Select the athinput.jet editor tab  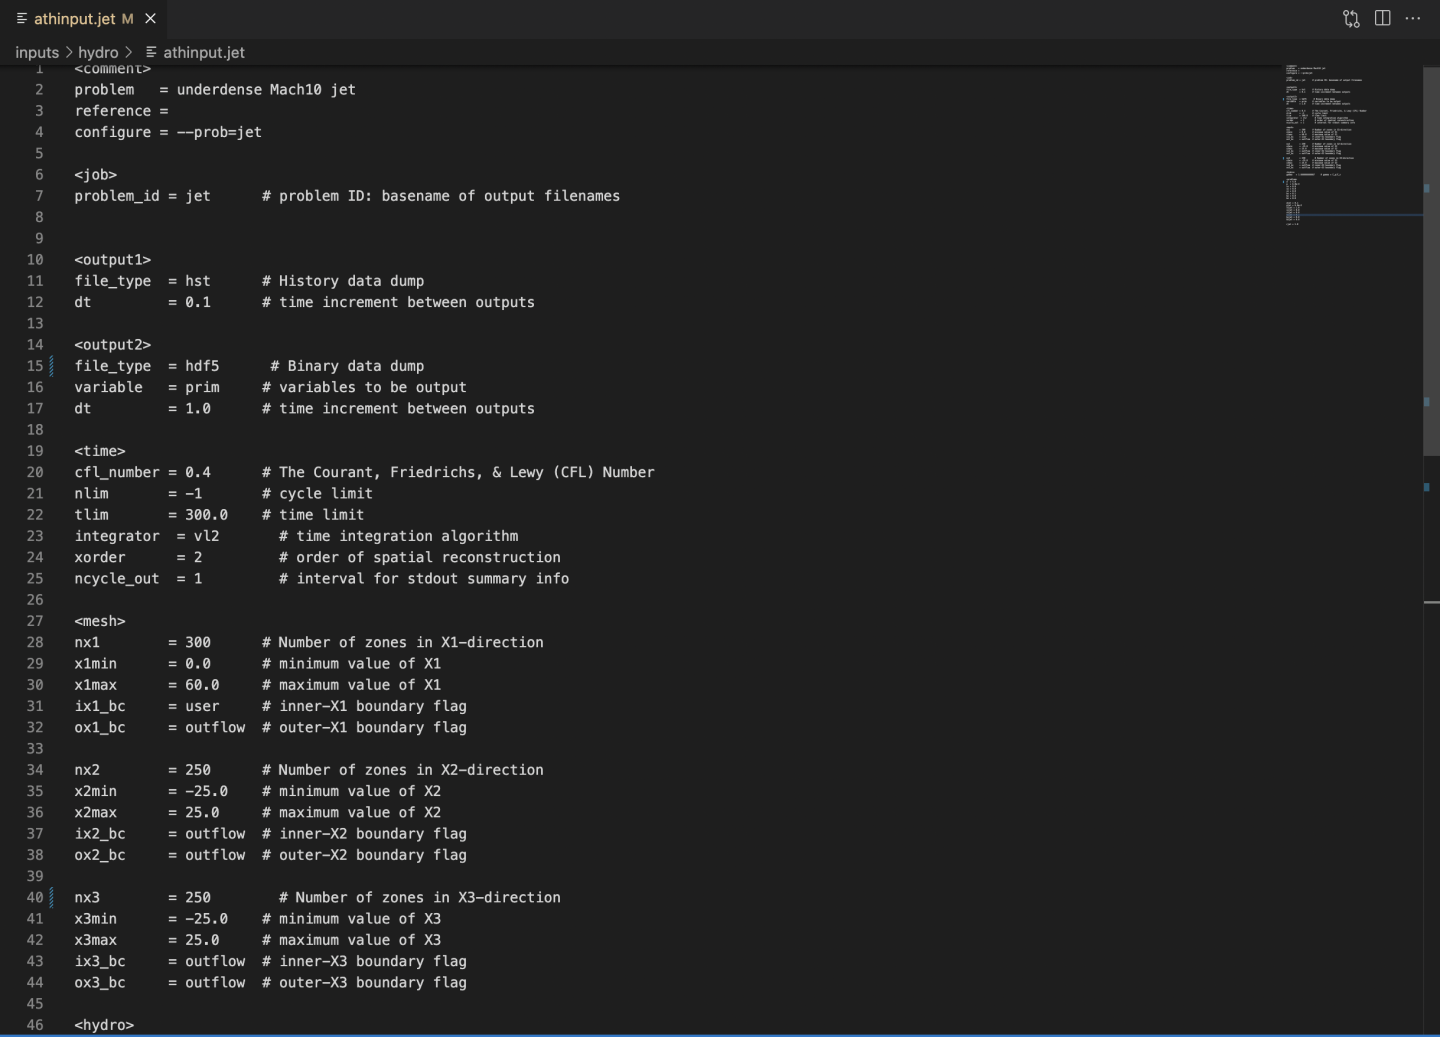pos(75,19)
